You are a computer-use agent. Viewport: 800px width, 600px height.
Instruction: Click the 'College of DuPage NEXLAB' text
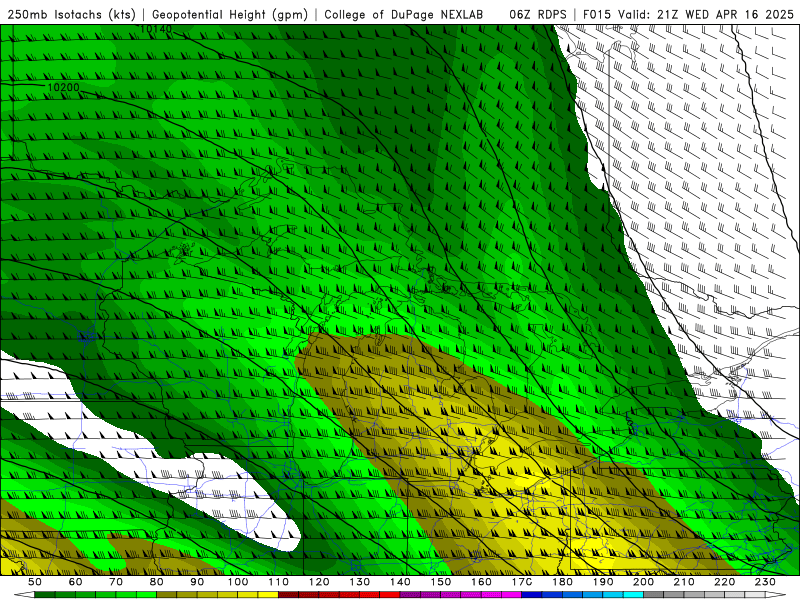click(x=404, y=14)
